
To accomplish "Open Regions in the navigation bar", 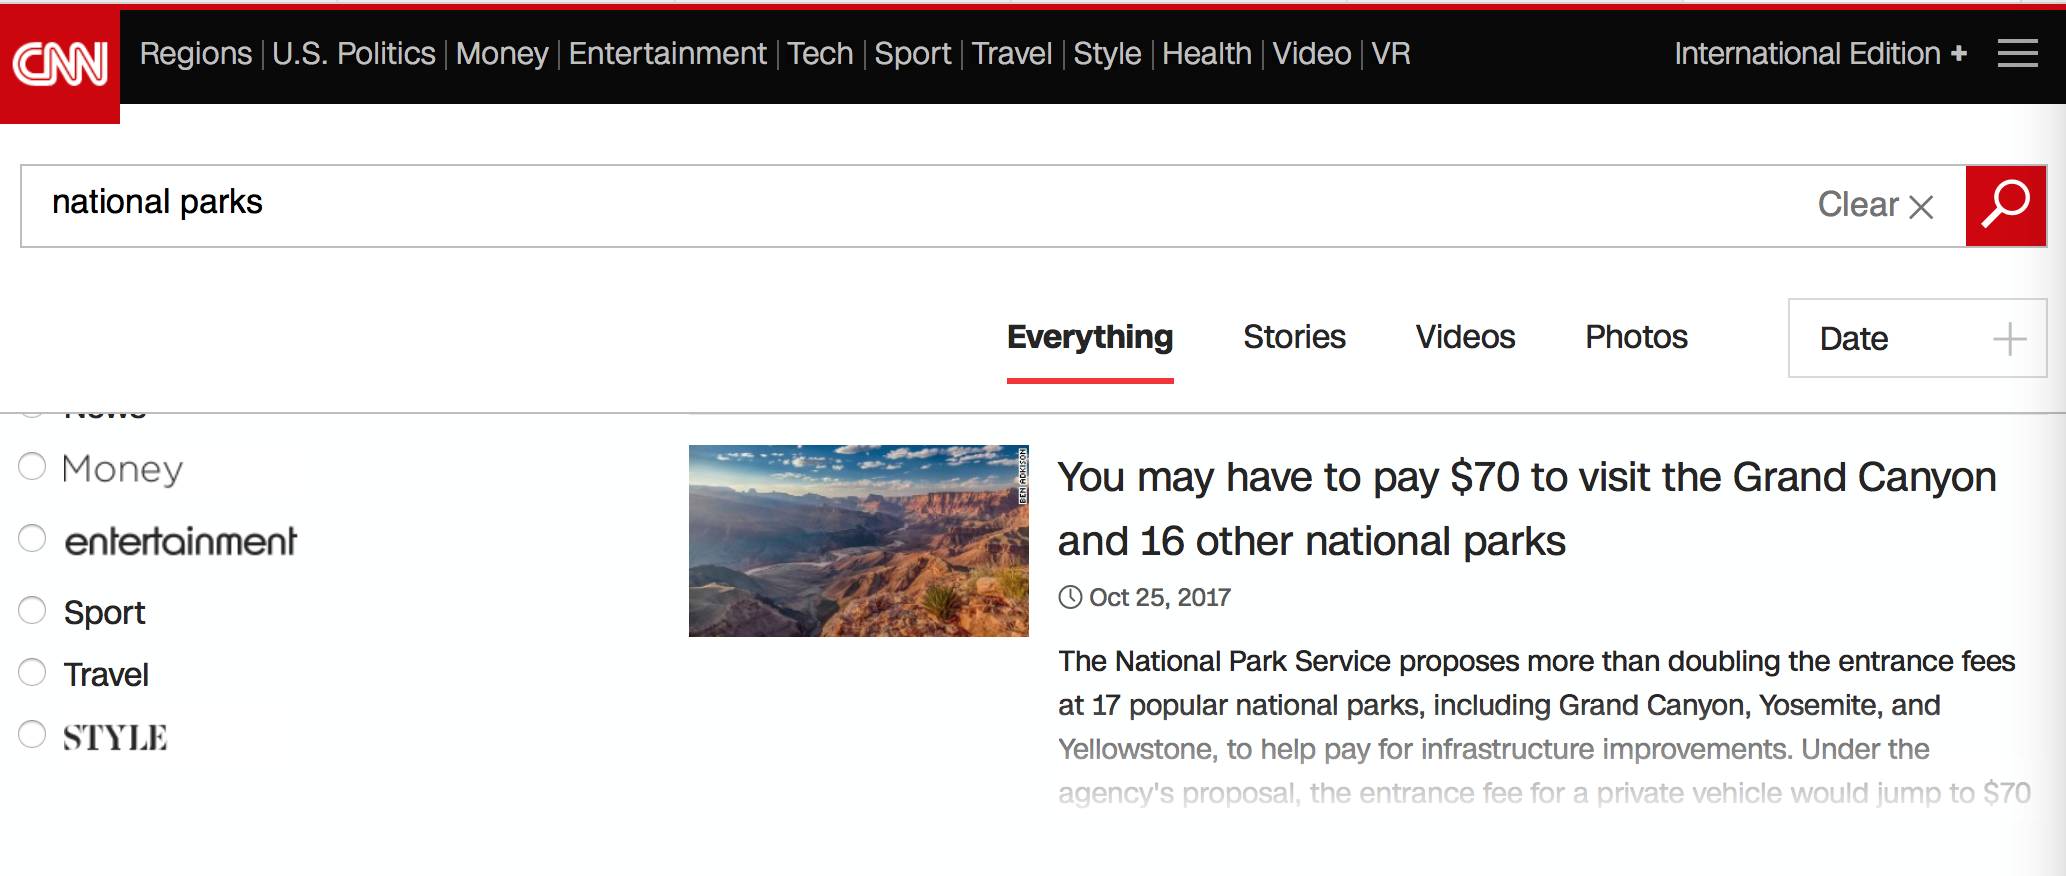I will click(x=196, y=54).
